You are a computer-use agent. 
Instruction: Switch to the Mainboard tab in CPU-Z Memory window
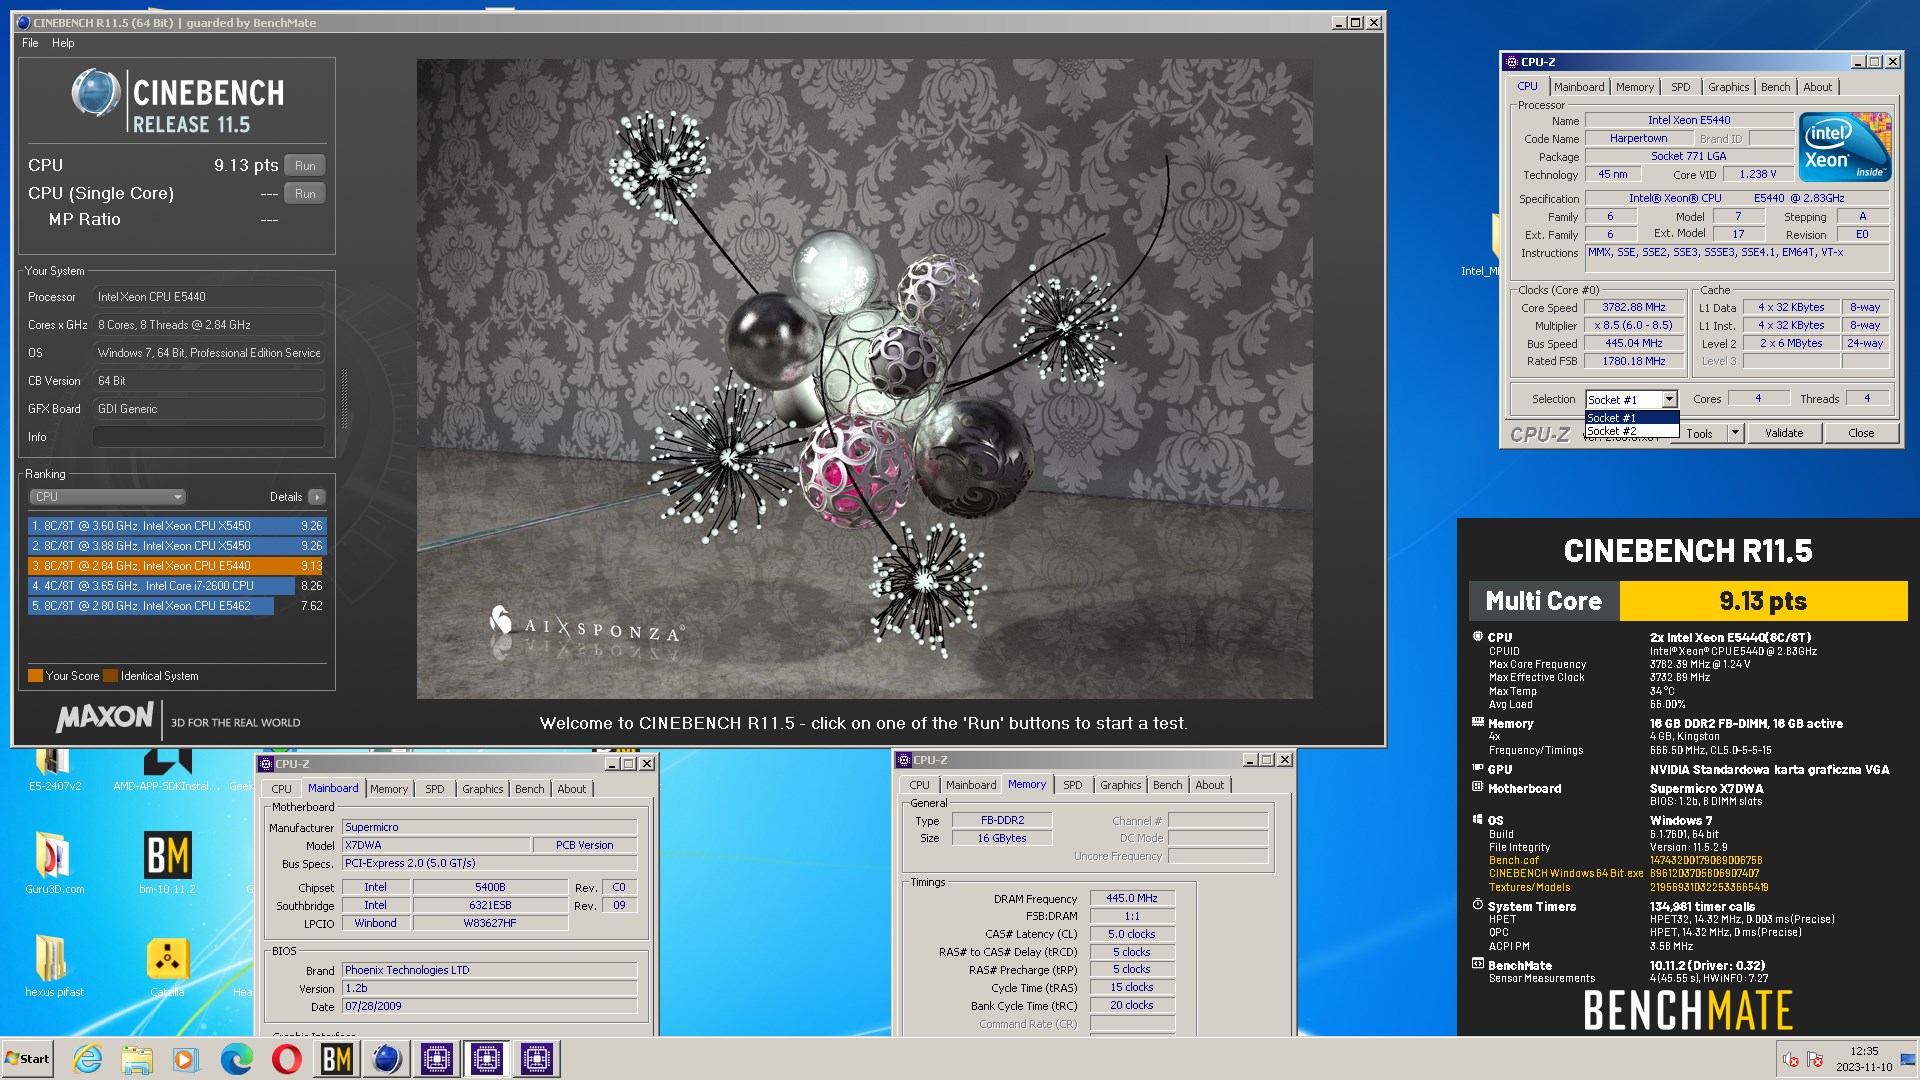point(970,785)
